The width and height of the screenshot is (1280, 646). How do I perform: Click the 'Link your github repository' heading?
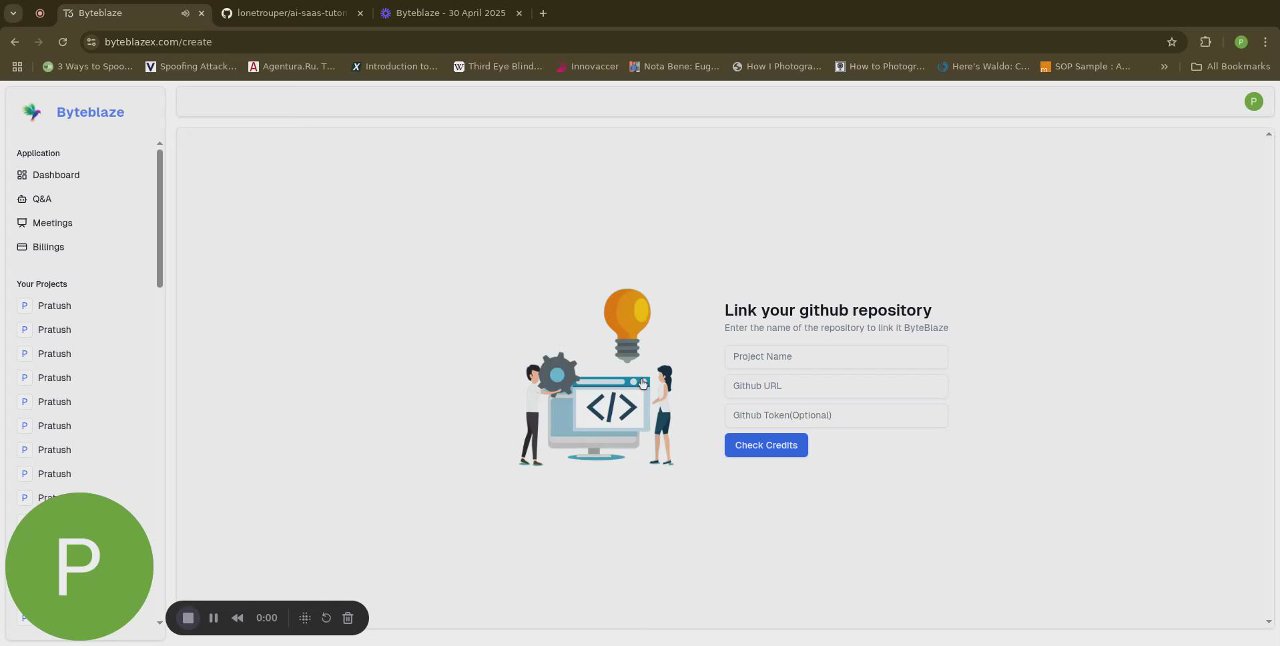pos(828,310)
